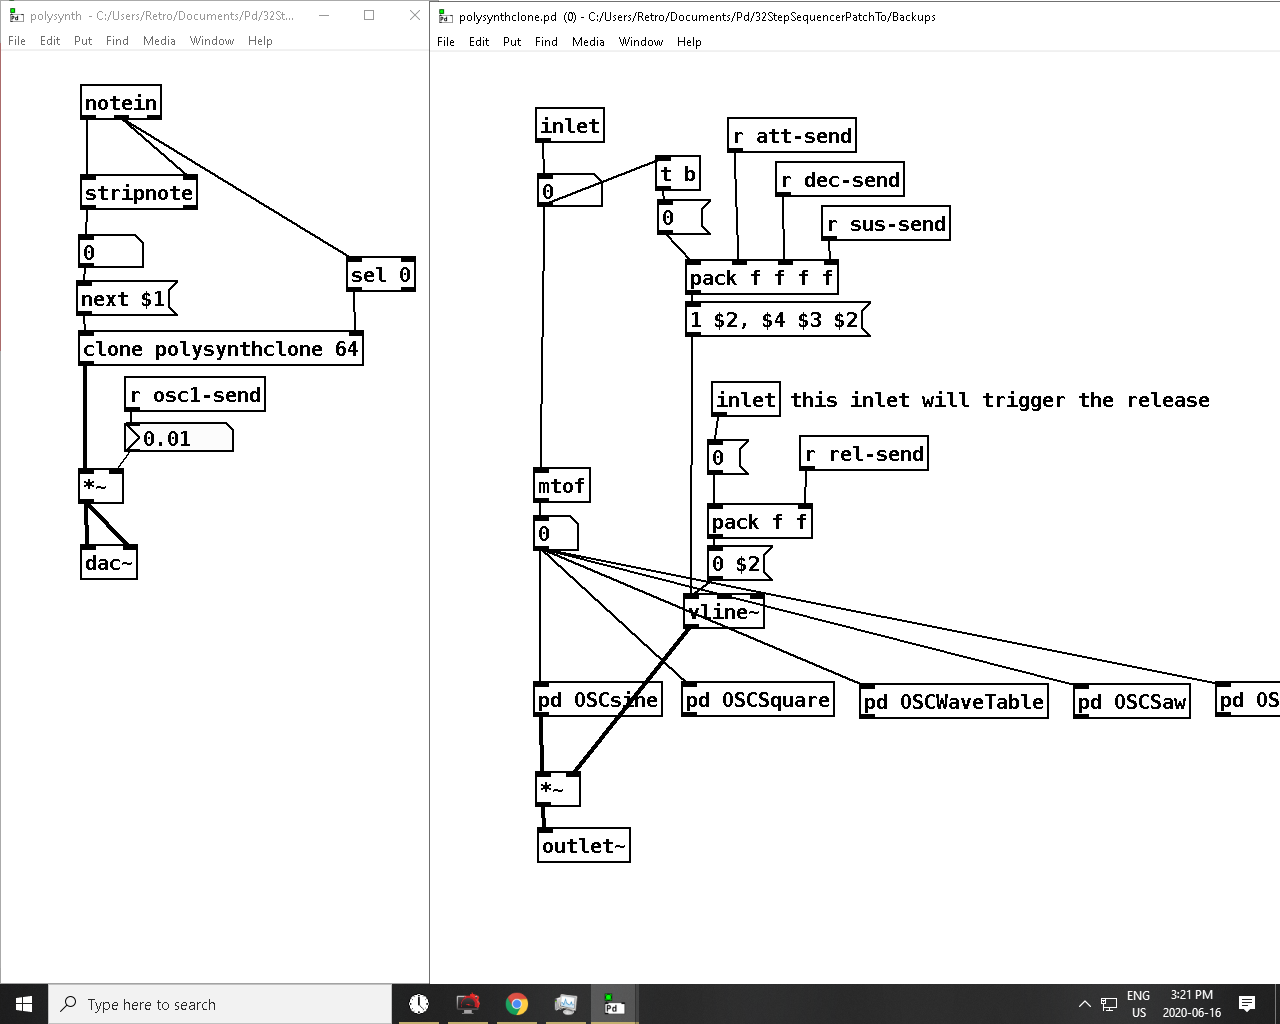1280x1024 pixels.
Task: Click the 0.01 number box
Action: pos(179,438)
